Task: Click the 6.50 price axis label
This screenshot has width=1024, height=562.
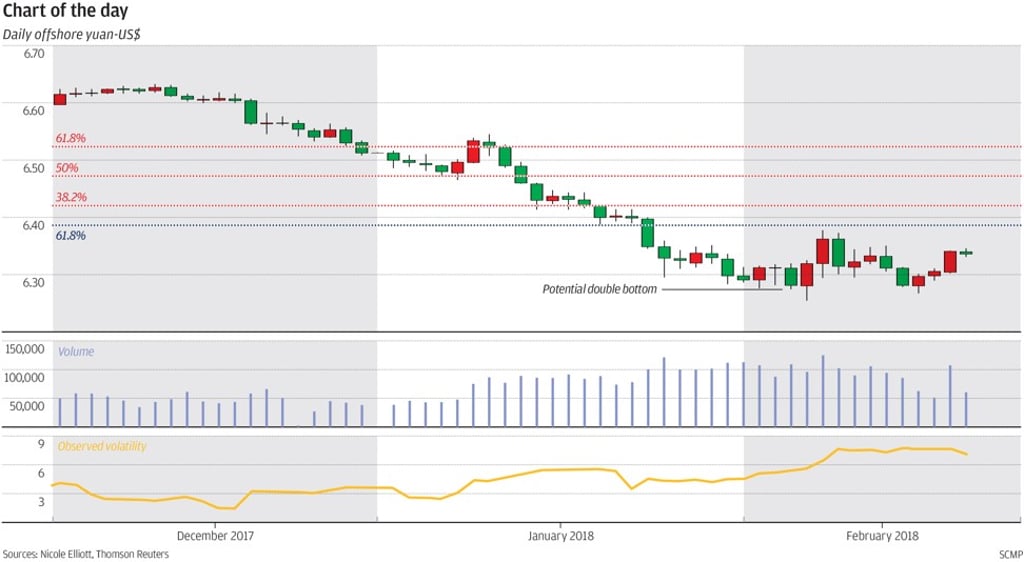Action: (x=34, y=168)
